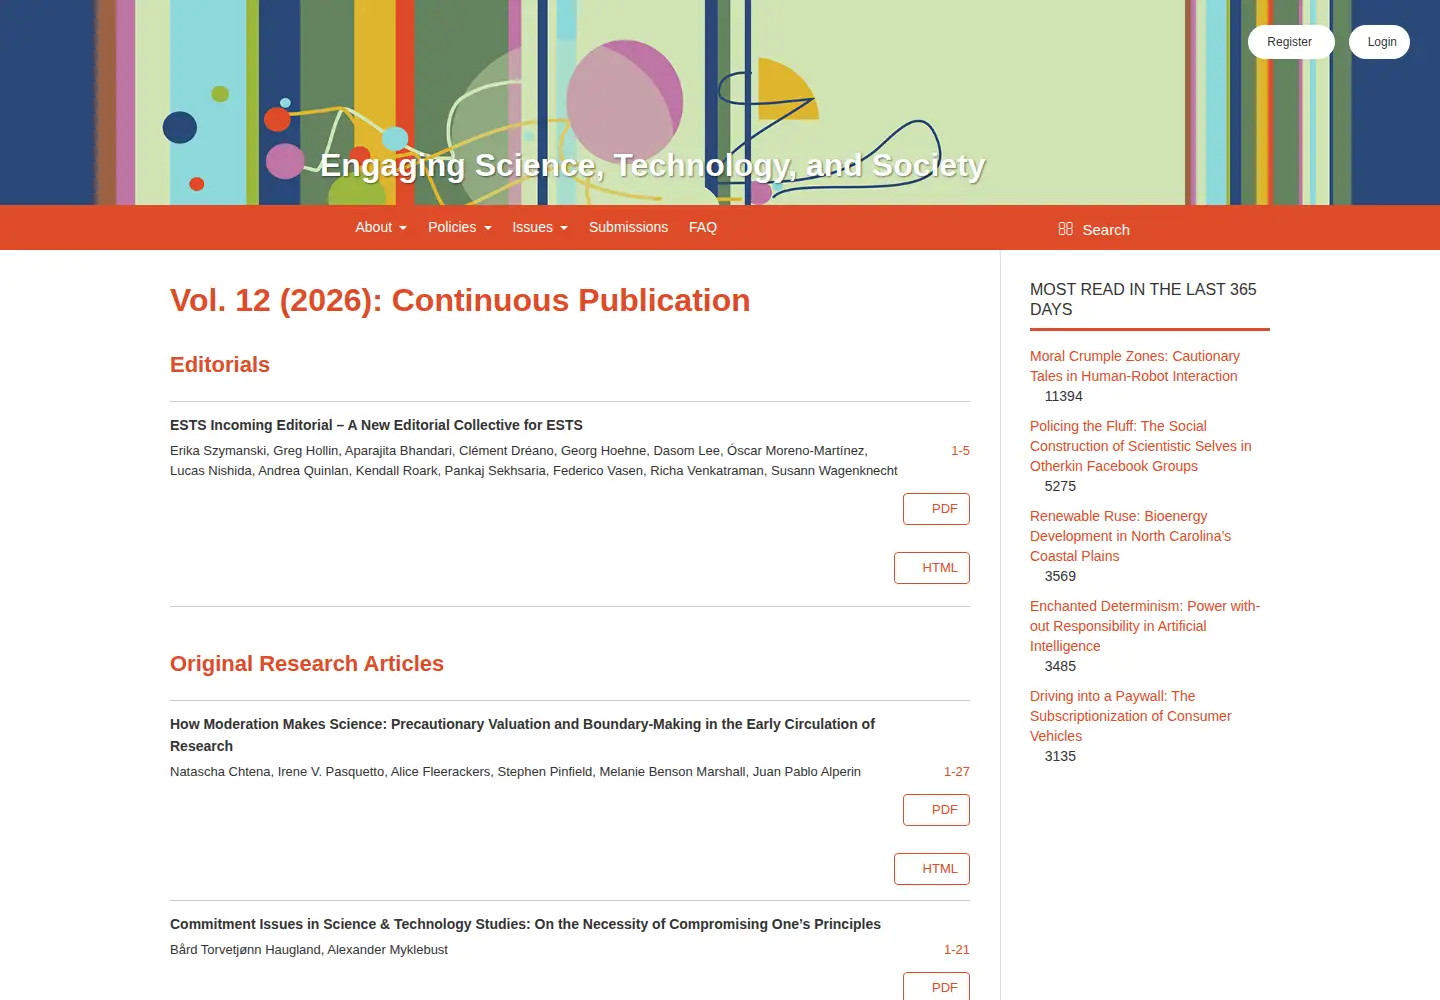Click the Vol. 12 (2026): Continuous Publication heading
The height and width of the screenshot is (1000, 1440).
point(460,300)
